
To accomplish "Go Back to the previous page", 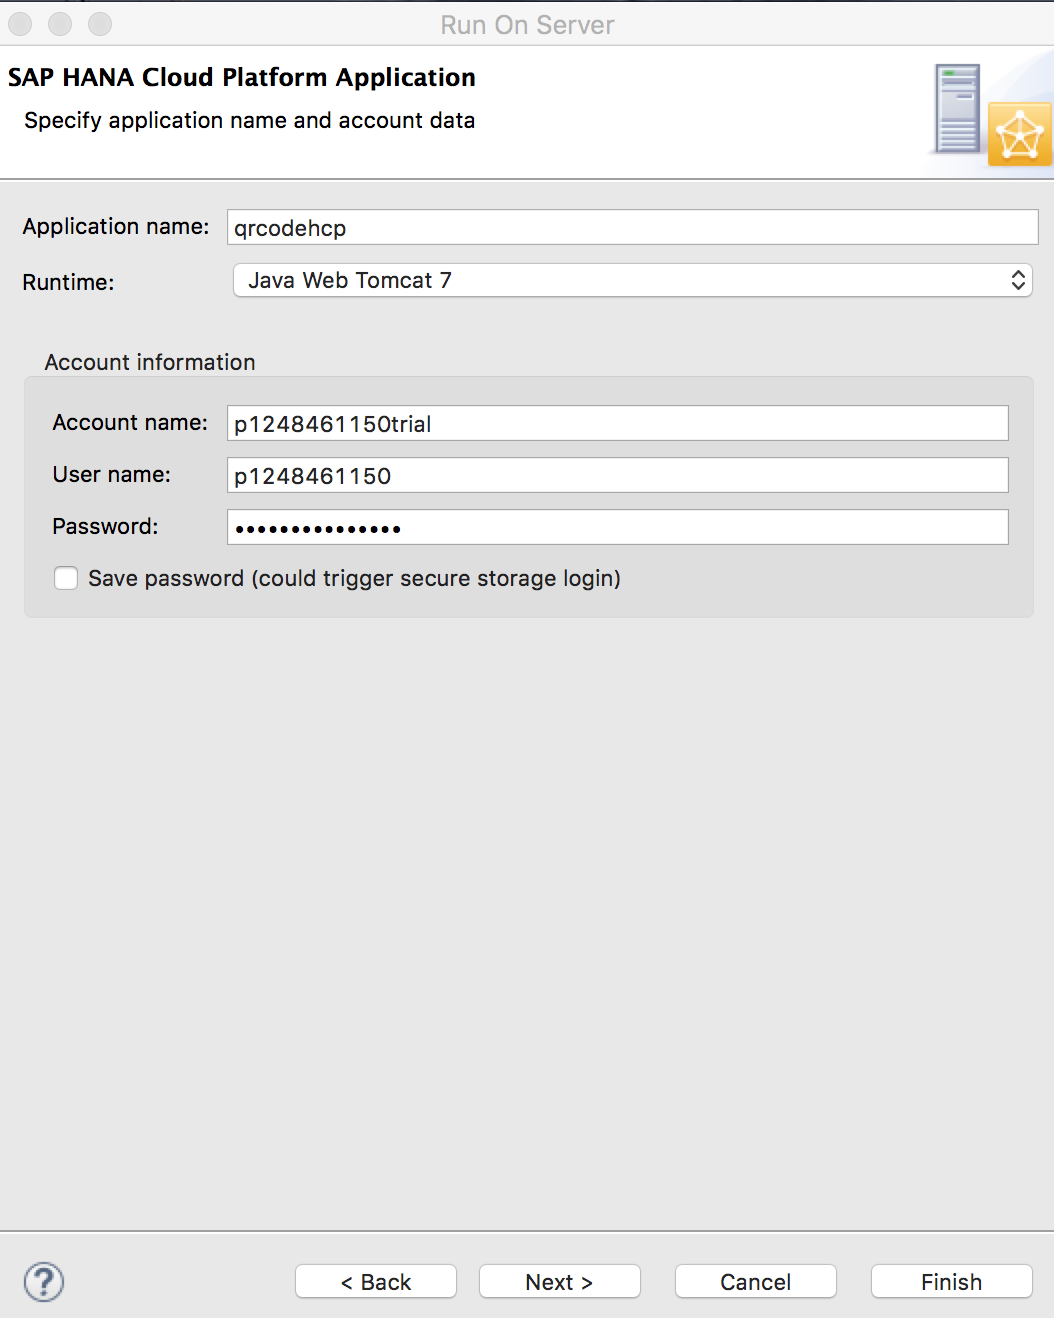I will [375, 1281].
